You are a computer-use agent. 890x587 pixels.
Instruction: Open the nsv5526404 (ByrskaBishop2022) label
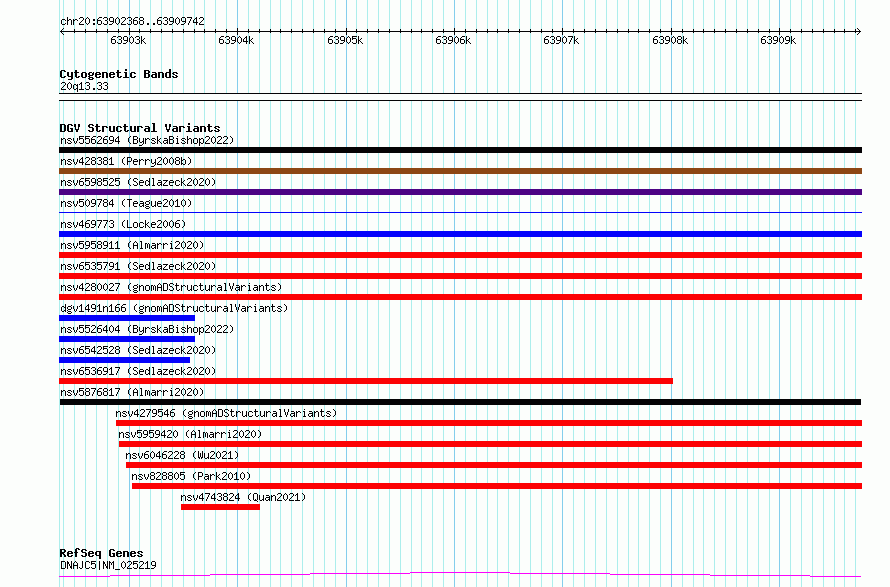click(x=147, y=329)
